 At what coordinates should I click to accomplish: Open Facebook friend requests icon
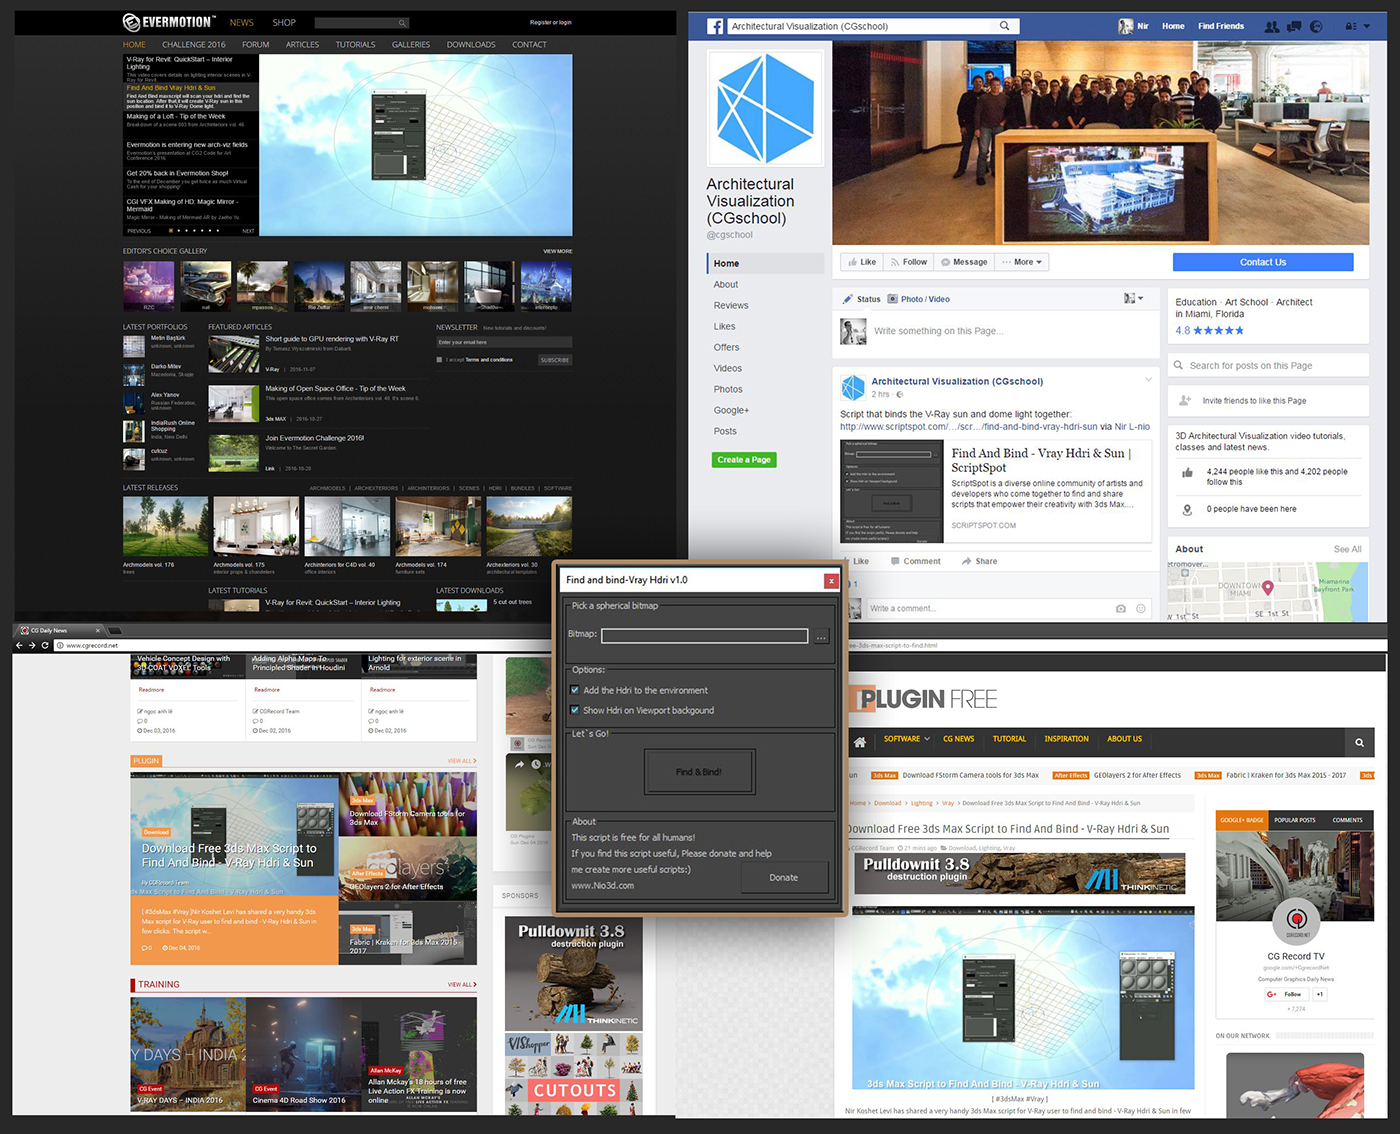(x=1271, y=26)
